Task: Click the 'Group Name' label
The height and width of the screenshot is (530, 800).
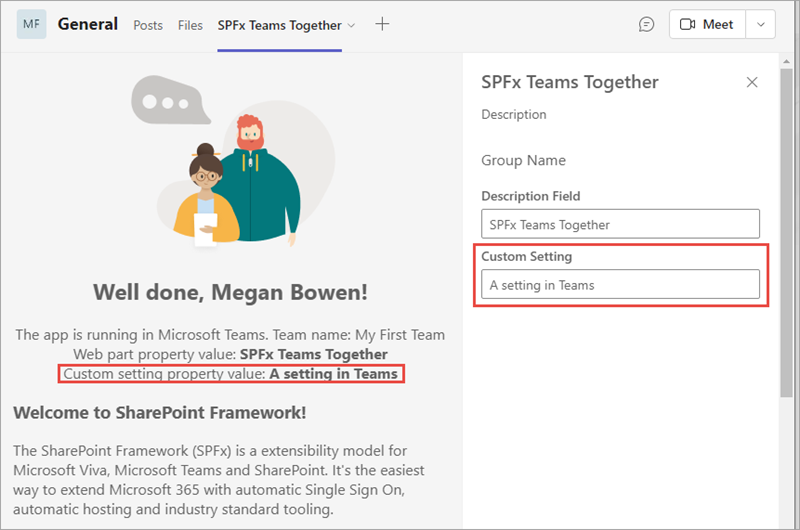Action: (x=523, y=160)
